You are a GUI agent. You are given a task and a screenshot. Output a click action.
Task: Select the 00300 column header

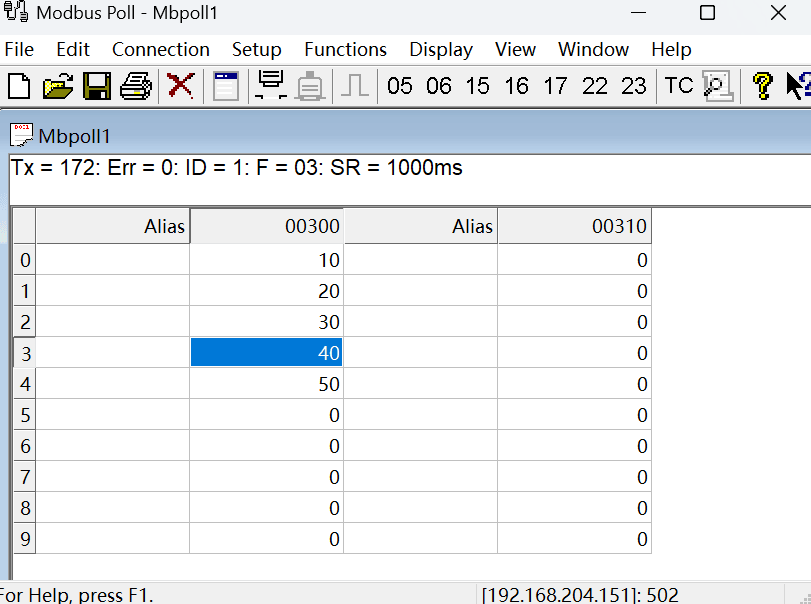pyautogui.click(x=266, y=226)
